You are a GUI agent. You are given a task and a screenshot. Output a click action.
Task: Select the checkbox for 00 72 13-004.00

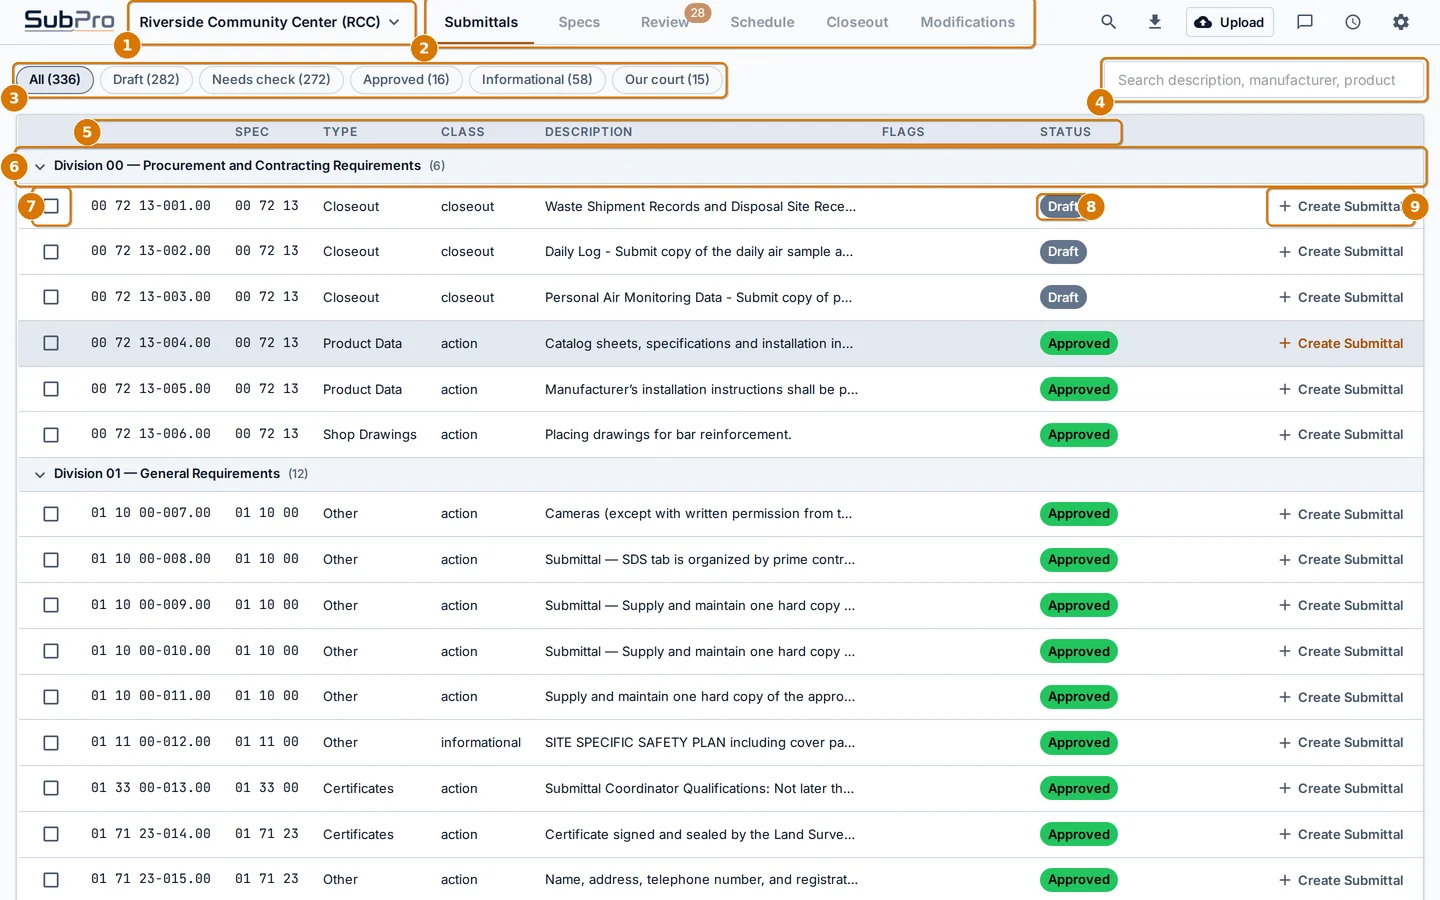click(x=51, y=343)
